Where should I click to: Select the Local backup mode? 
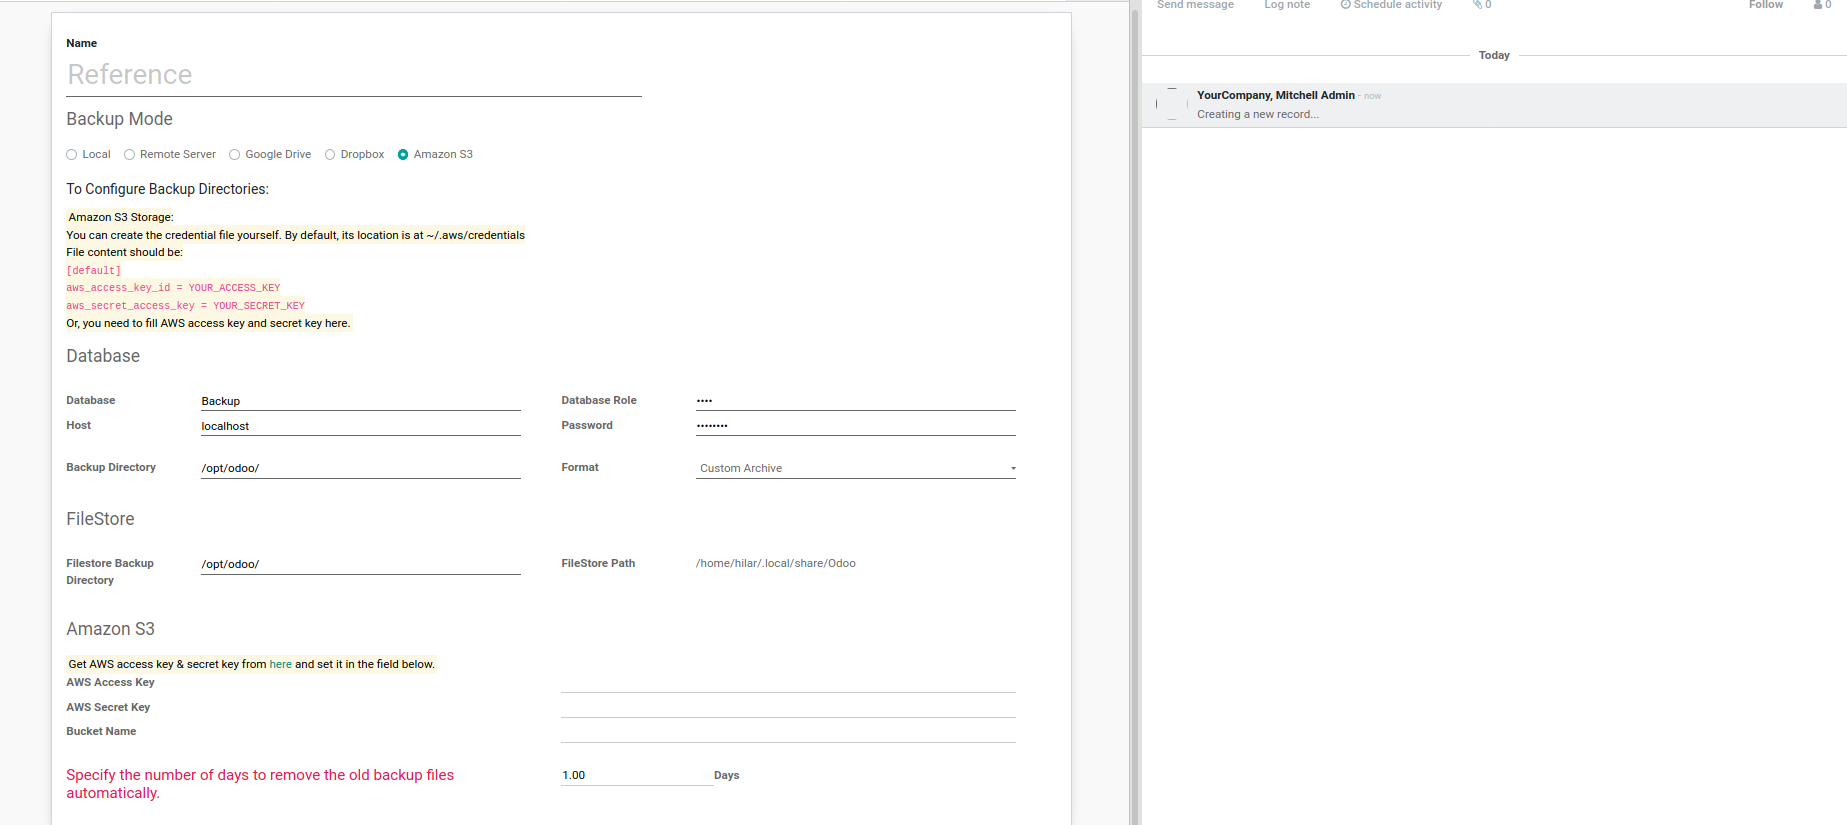tap(72, 154)
